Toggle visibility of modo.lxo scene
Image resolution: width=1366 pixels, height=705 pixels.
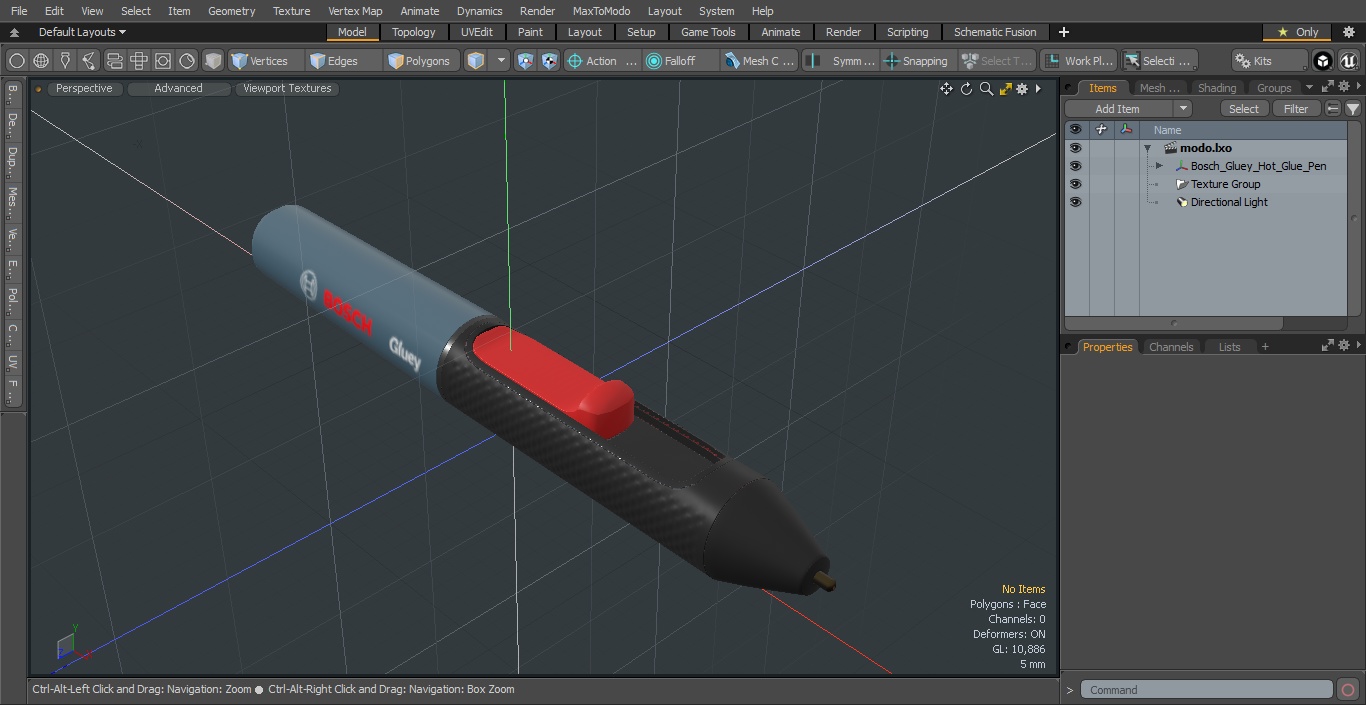coord(1075,148)
